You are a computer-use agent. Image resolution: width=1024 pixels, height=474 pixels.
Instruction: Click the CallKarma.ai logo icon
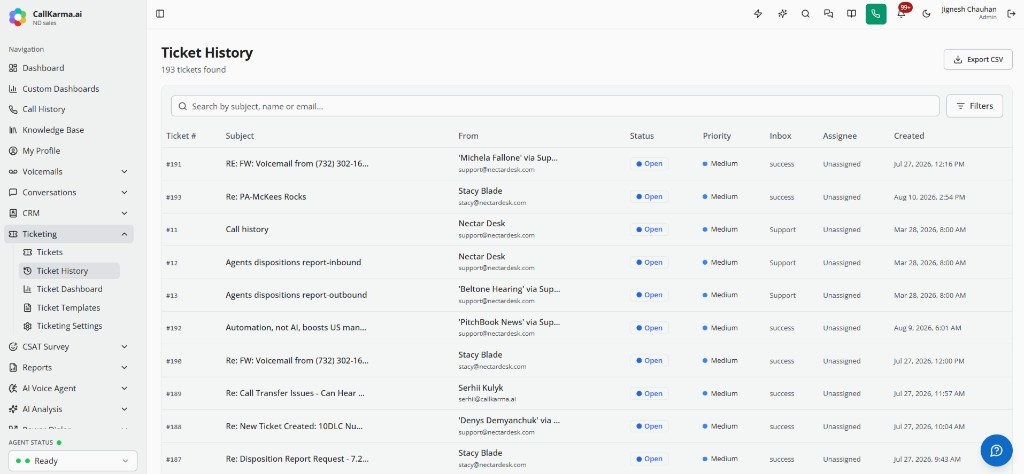click(x=18, y=17)
